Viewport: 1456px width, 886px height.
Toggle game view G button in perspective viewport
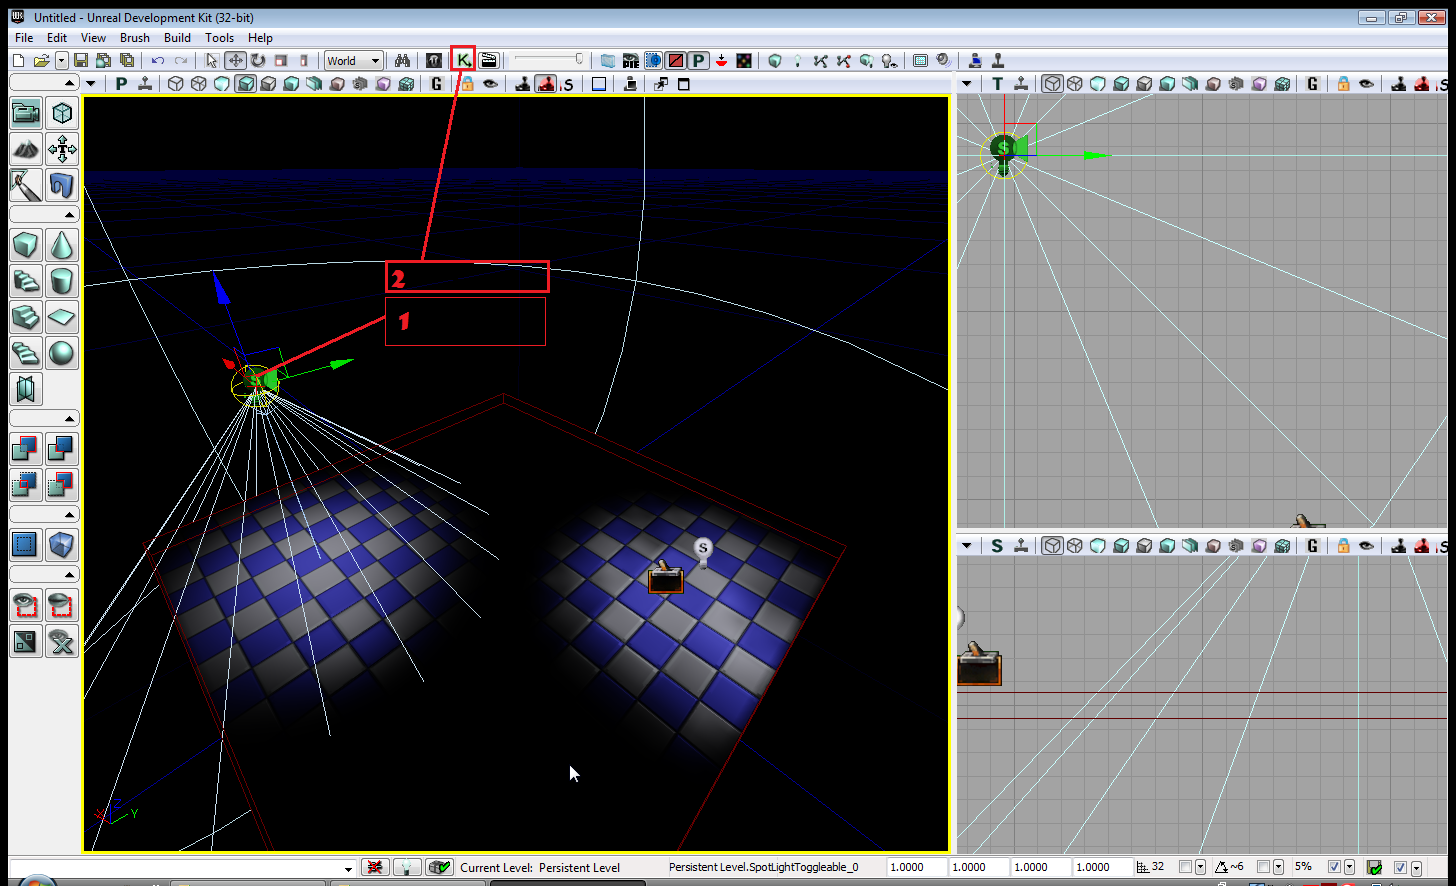436,84
